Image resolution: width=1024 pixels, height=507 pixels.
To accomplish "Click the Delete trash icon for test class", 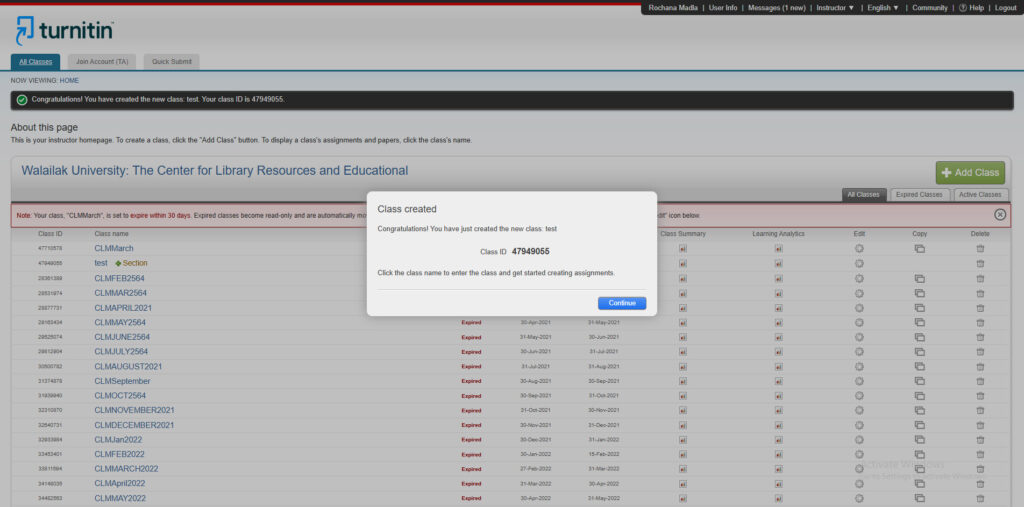I will click(980, 263).
